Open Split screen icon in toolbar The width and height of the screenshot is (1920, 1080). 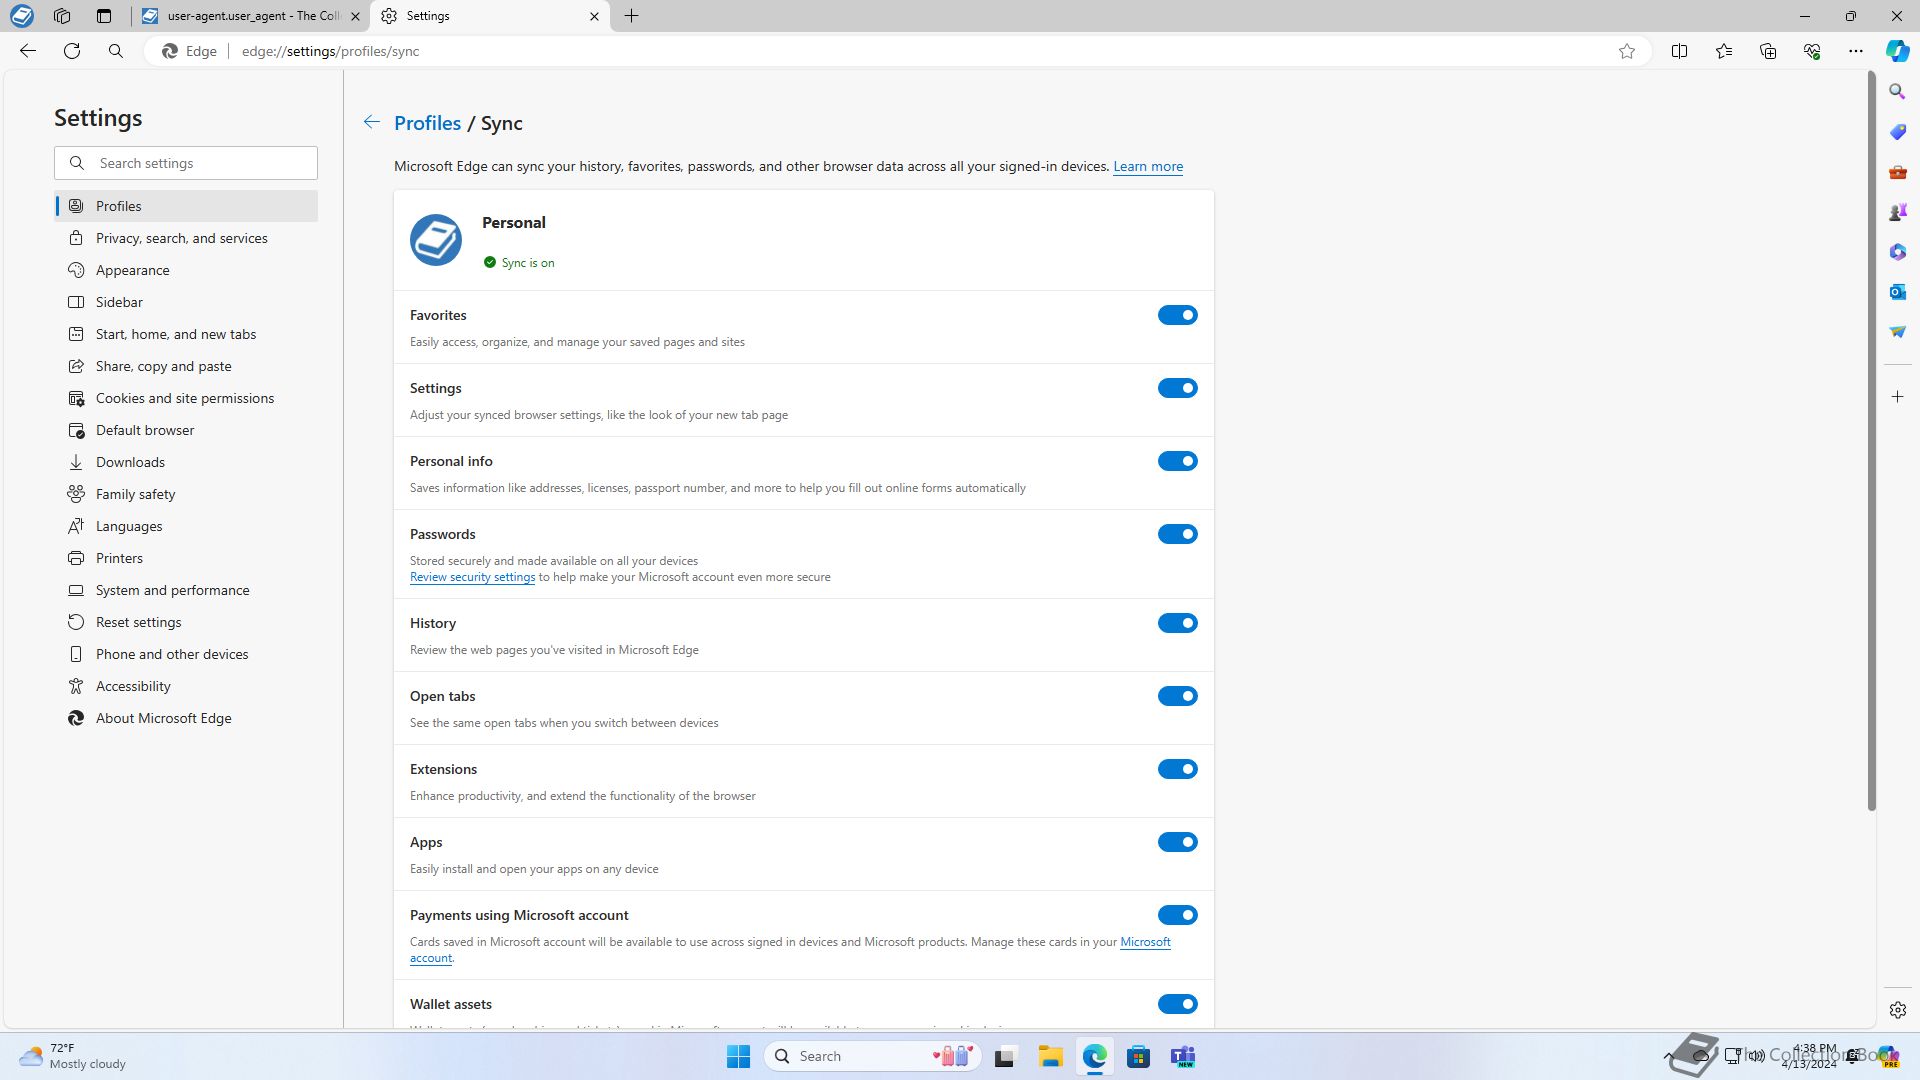coord(1680,51)
